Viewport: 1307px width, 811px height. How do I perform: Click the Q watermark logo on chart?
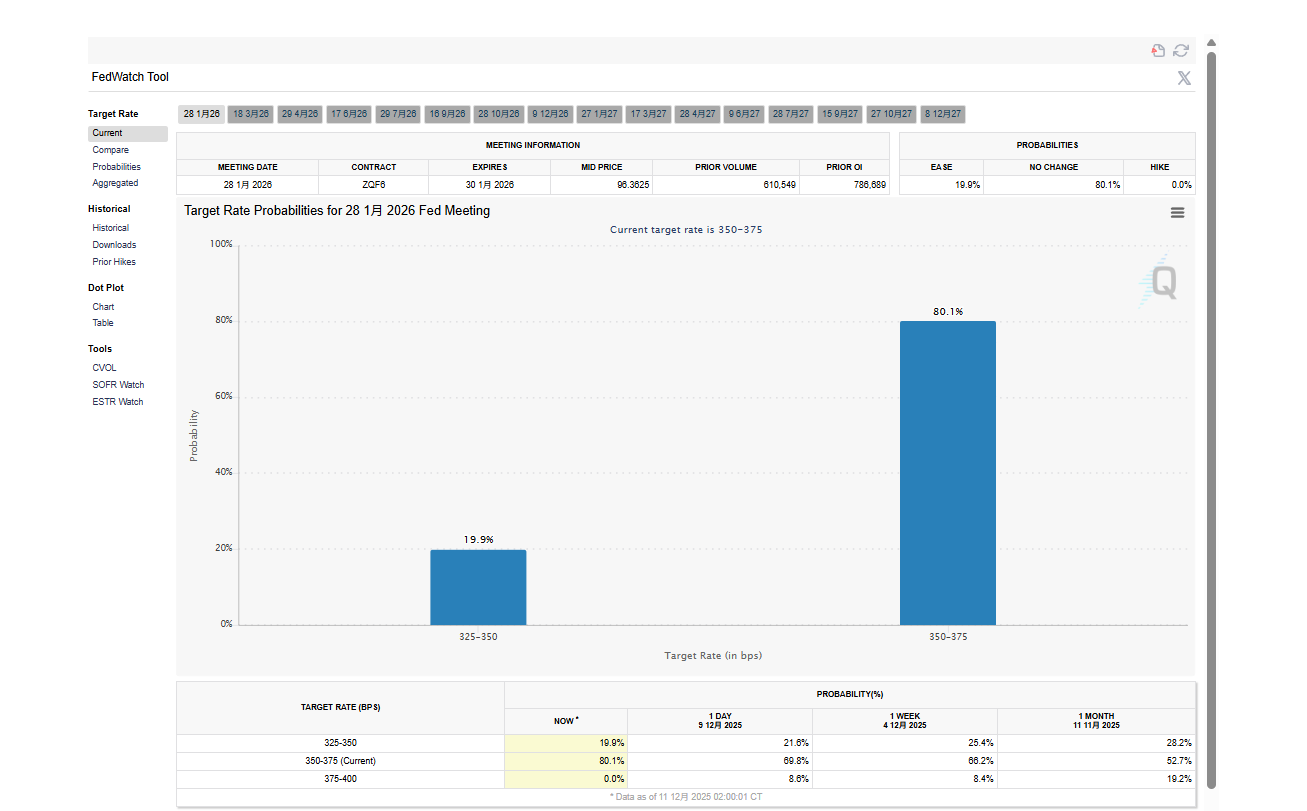tap(1161, 281)
